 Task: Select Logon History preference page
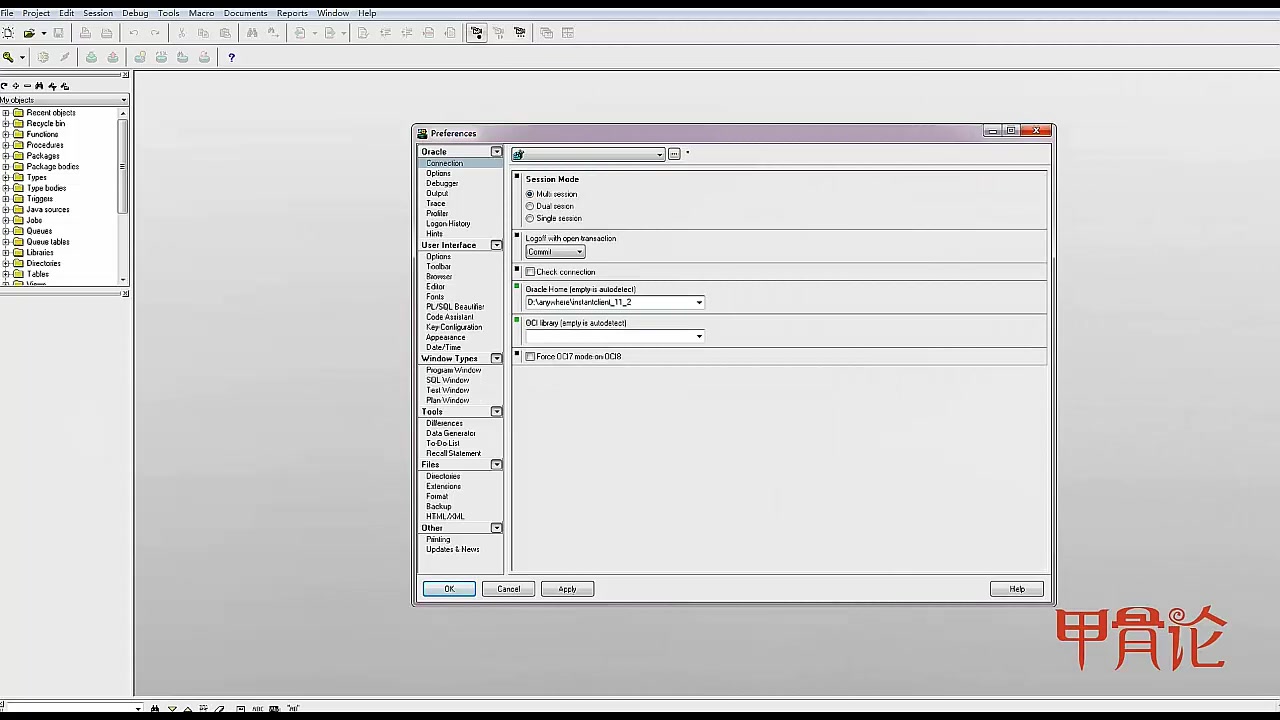448,224
